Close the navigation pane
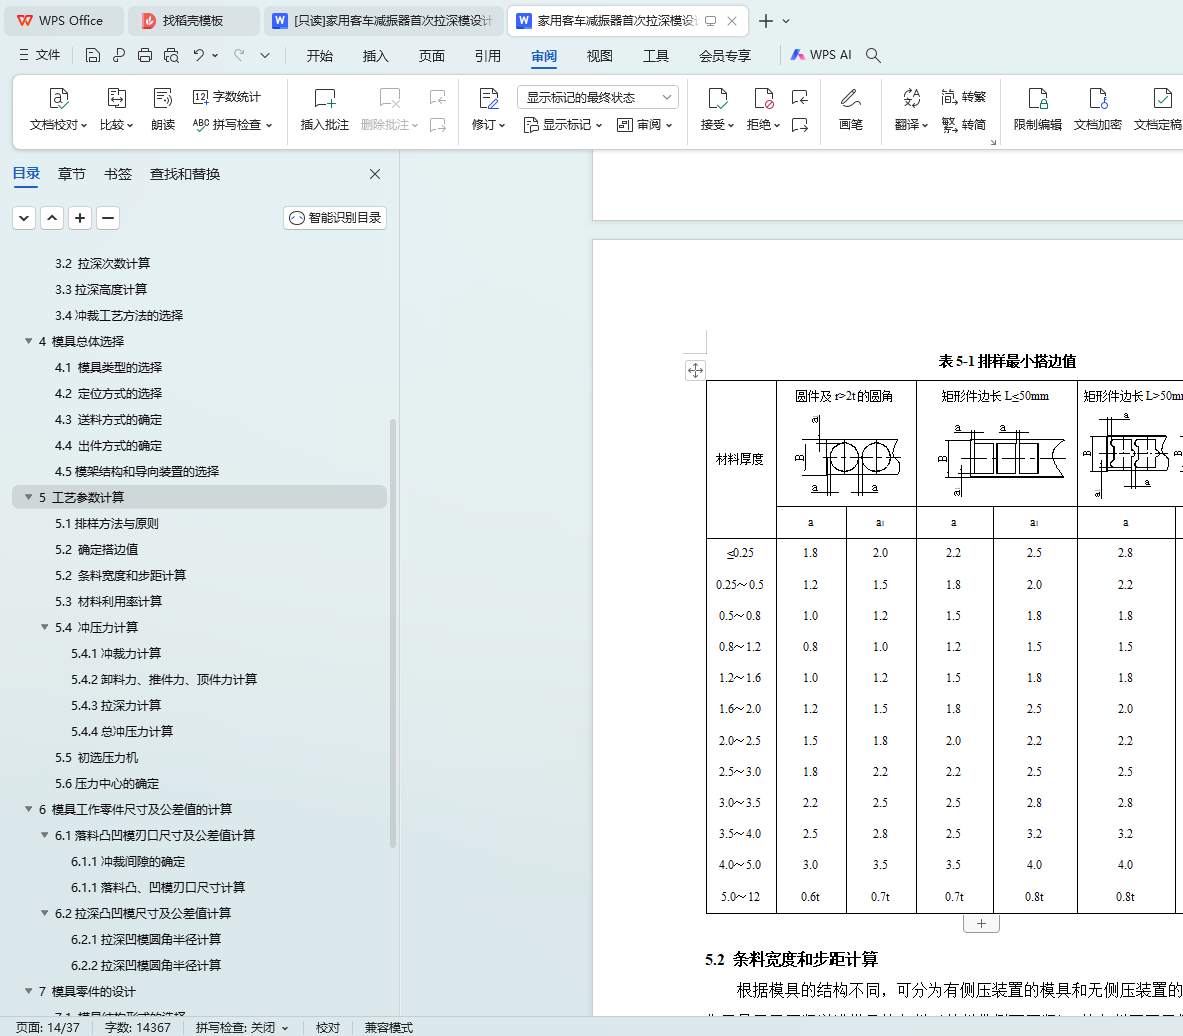 (375, 174)
